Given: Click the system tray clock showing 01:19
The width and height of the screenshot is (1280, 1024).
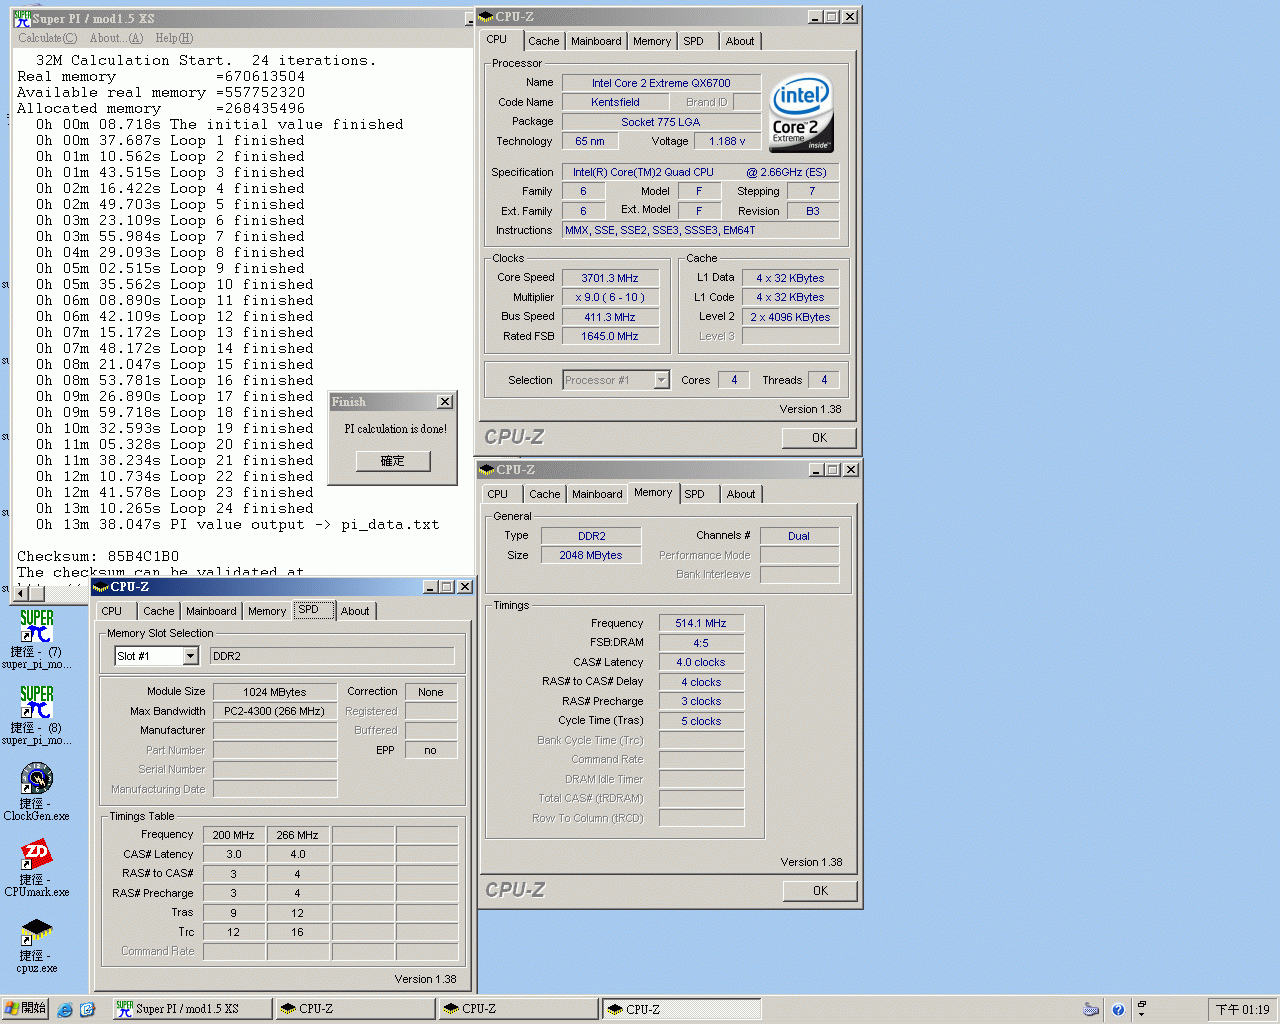Looking at the screenshot, I should click(x=1242, y=1010).
